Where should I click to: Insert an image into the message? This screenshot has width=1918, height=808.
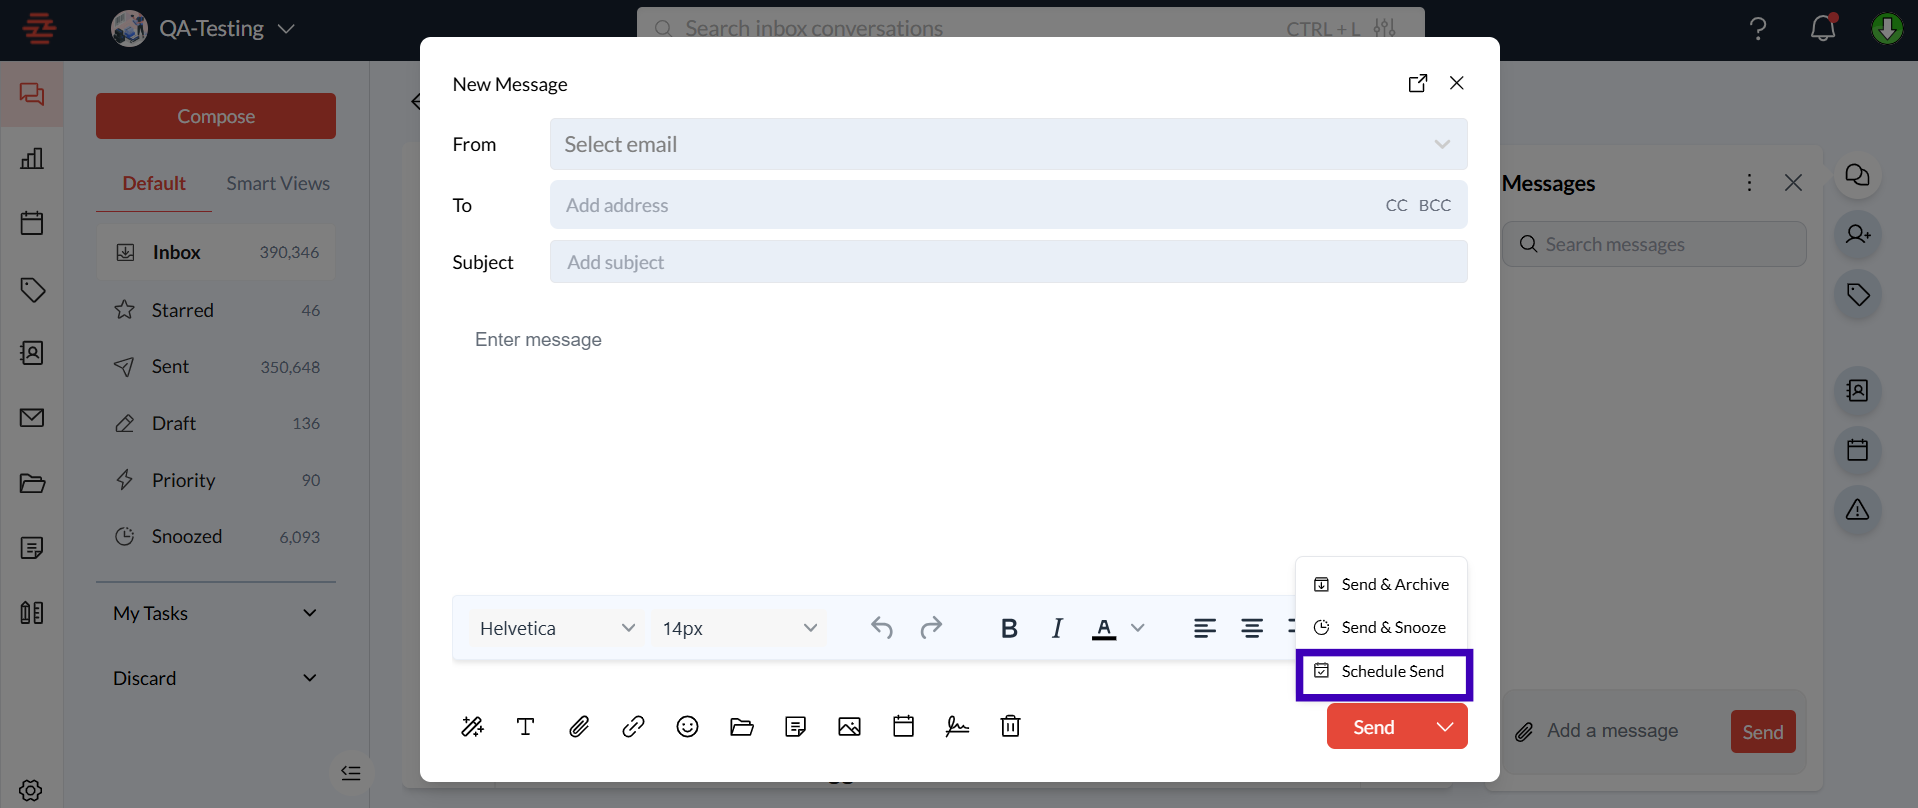tap(849, 727)
